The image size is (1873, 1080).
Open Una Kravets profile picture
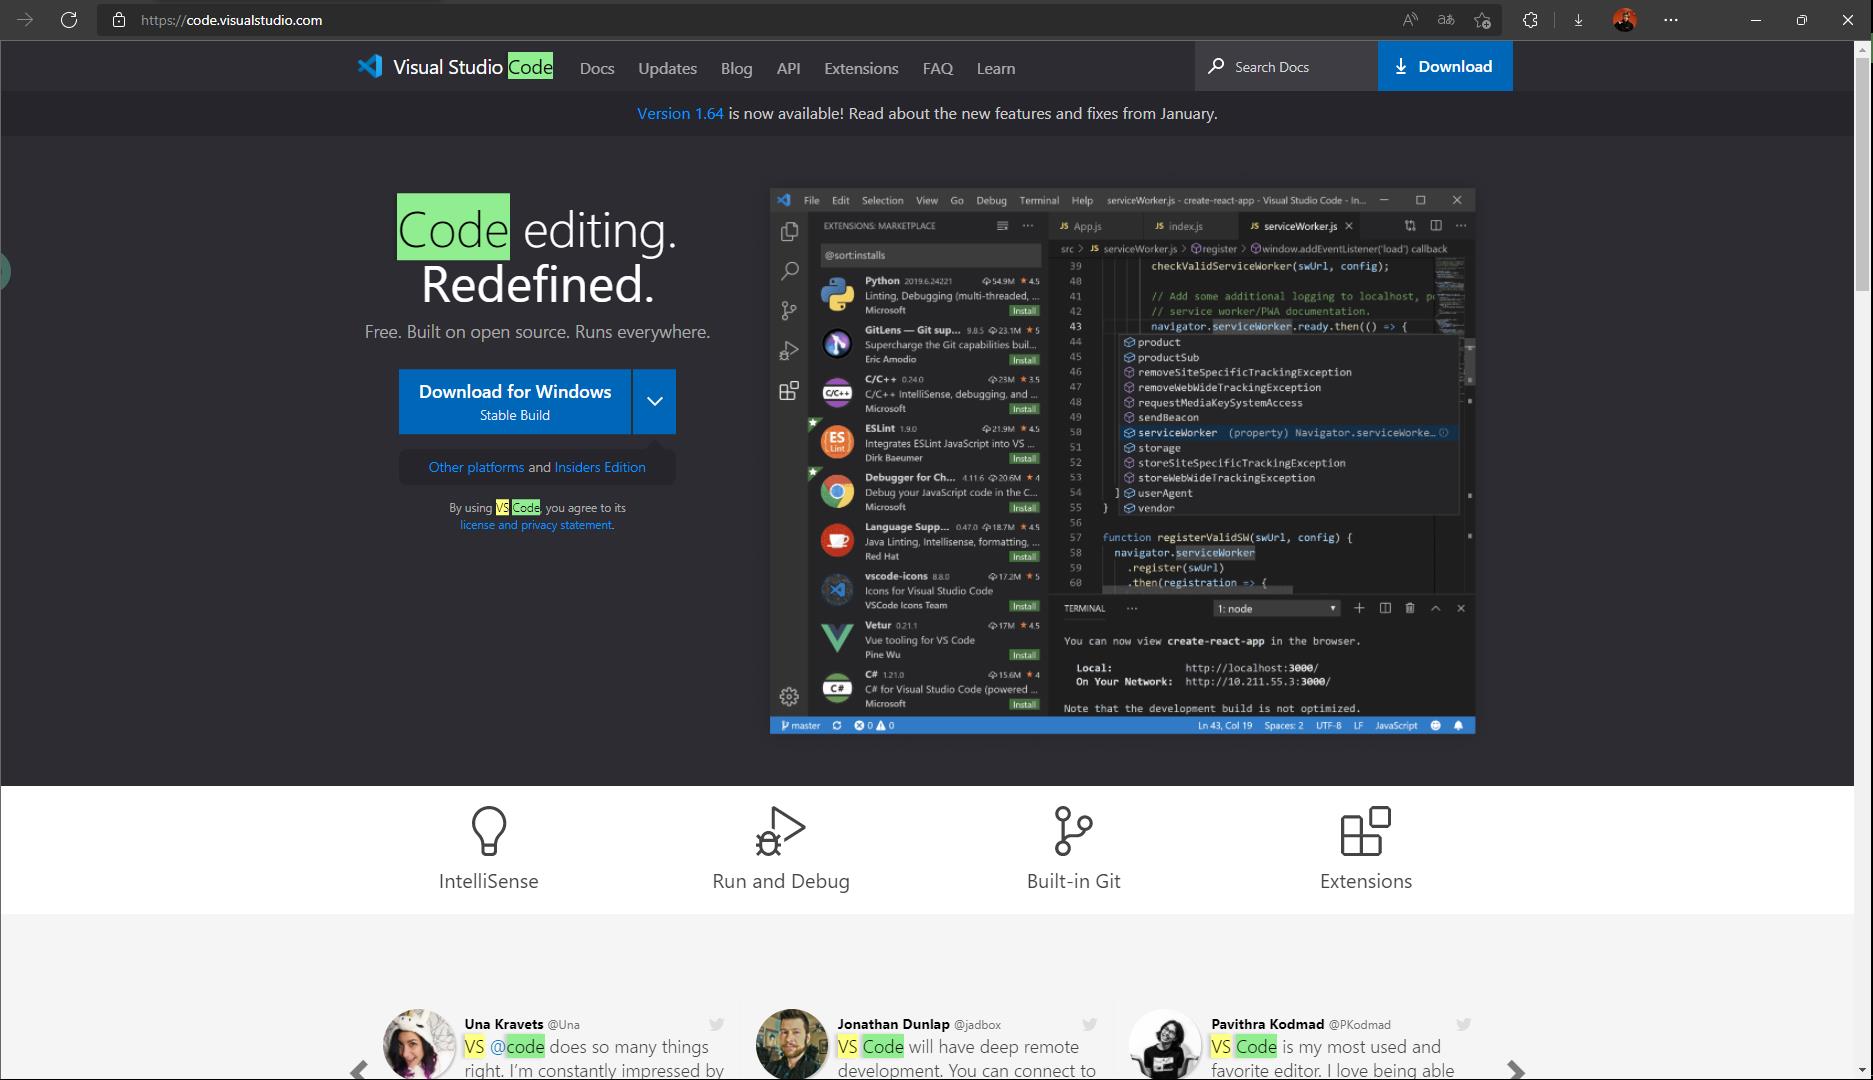[x=419, y=1044]
